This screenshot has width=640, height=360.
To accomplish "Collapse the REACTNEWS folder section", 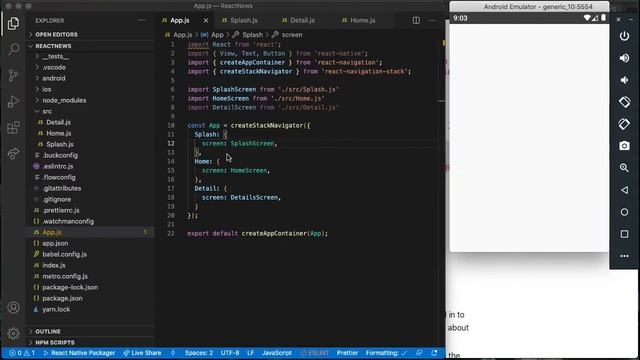I will (53, 46).
